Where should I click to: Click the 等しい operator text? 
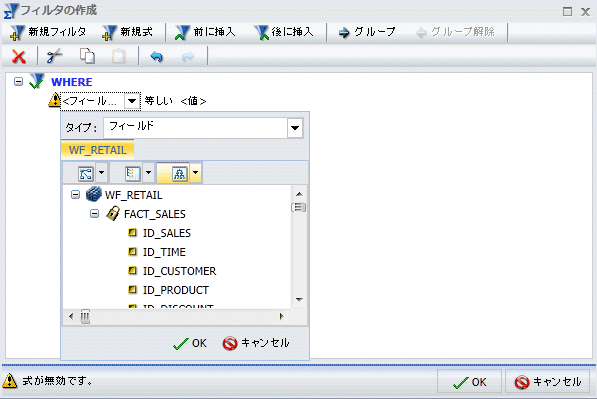tap(158, 101)
